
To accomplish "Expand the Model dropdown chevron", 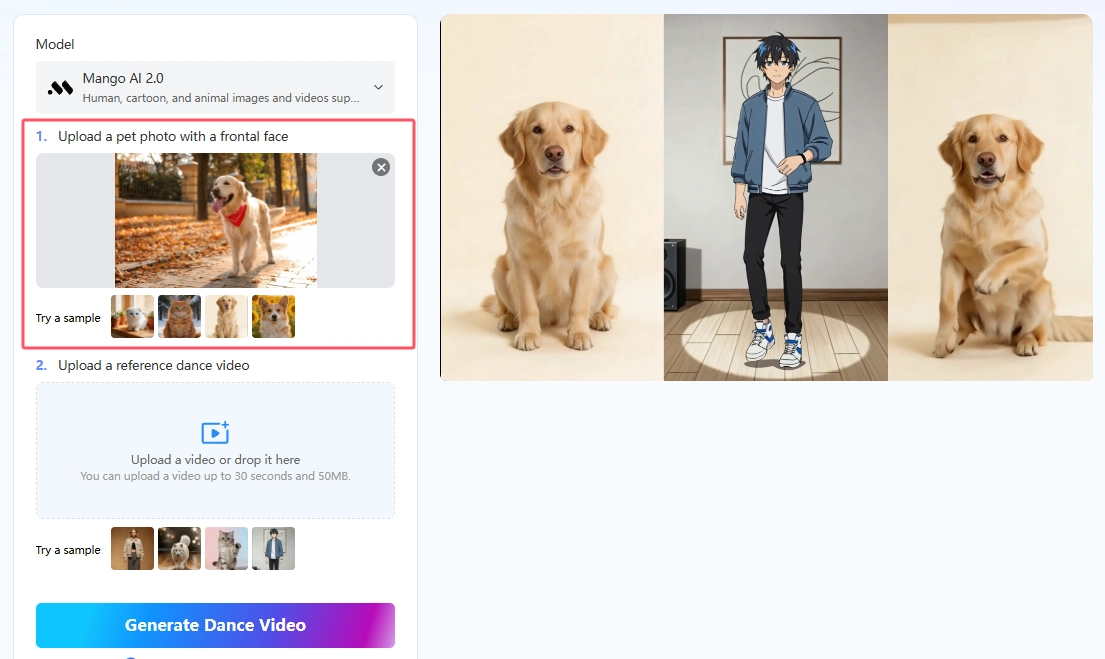I will (x=378, y=87).
